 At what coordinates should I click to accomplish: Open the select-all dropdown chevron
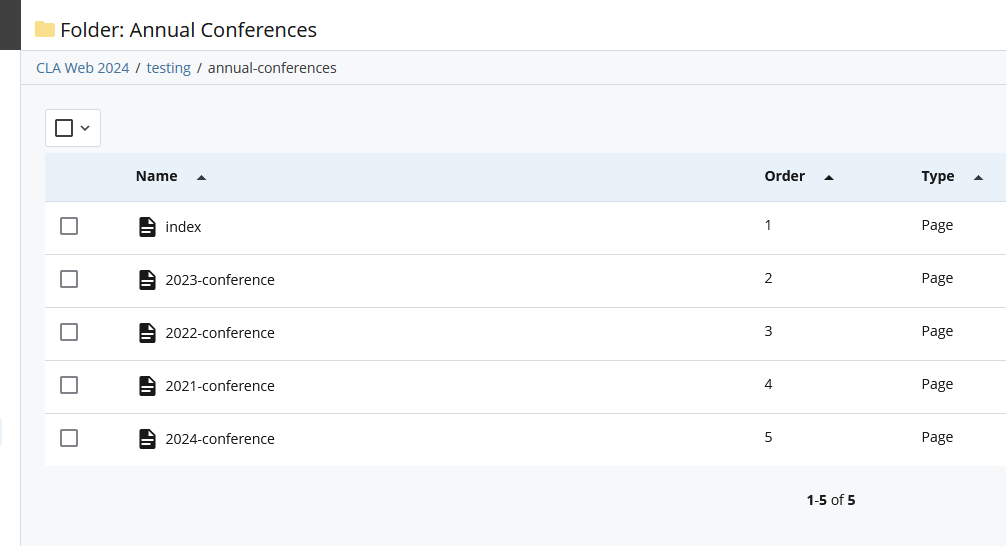tap(86, 128)
